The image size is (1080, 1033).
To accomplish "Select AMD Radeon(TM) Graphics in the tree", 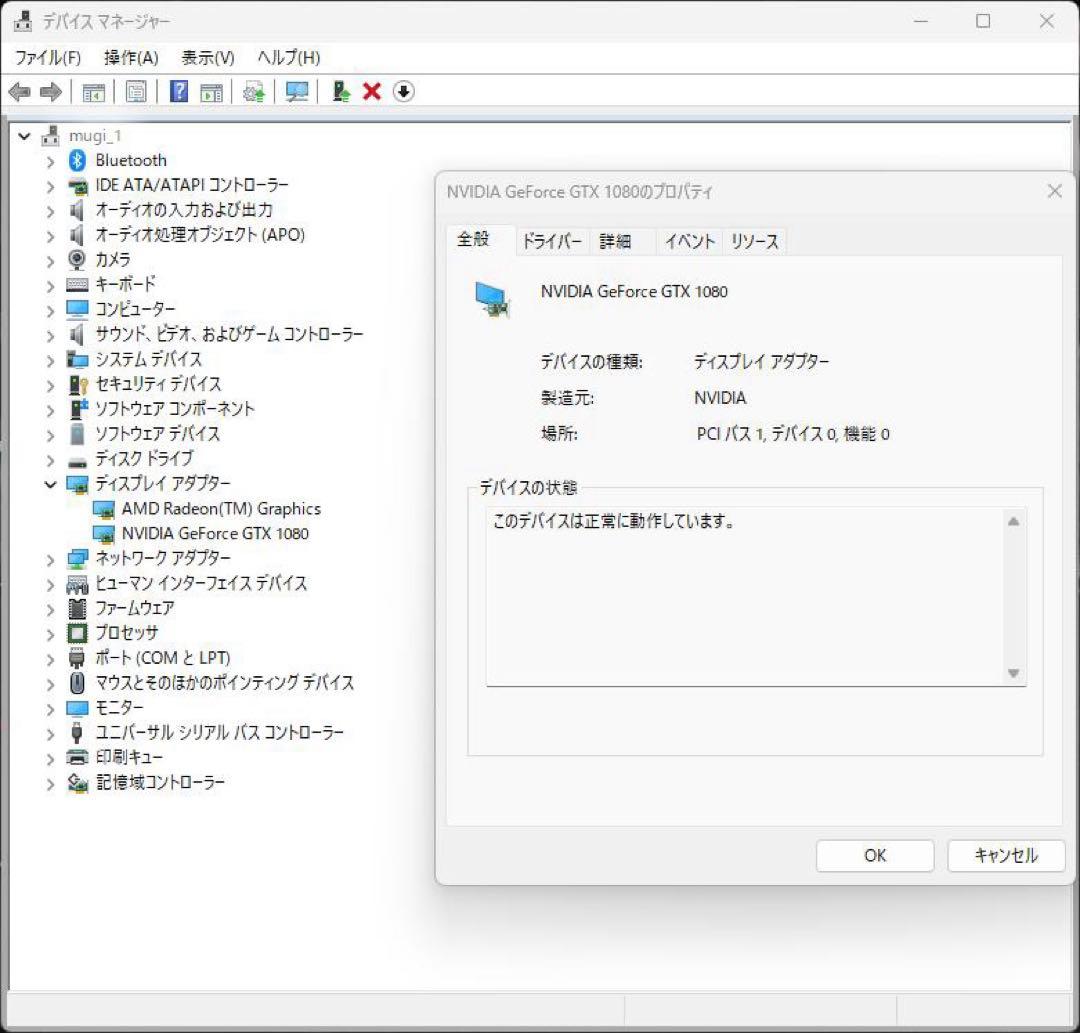I will pos(222,508).
